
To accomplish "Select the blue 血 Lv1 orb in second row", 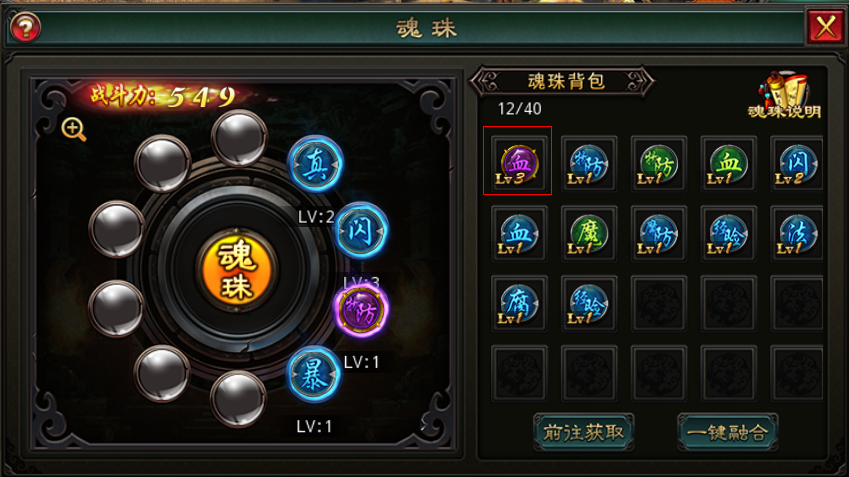I will [518, 233].
